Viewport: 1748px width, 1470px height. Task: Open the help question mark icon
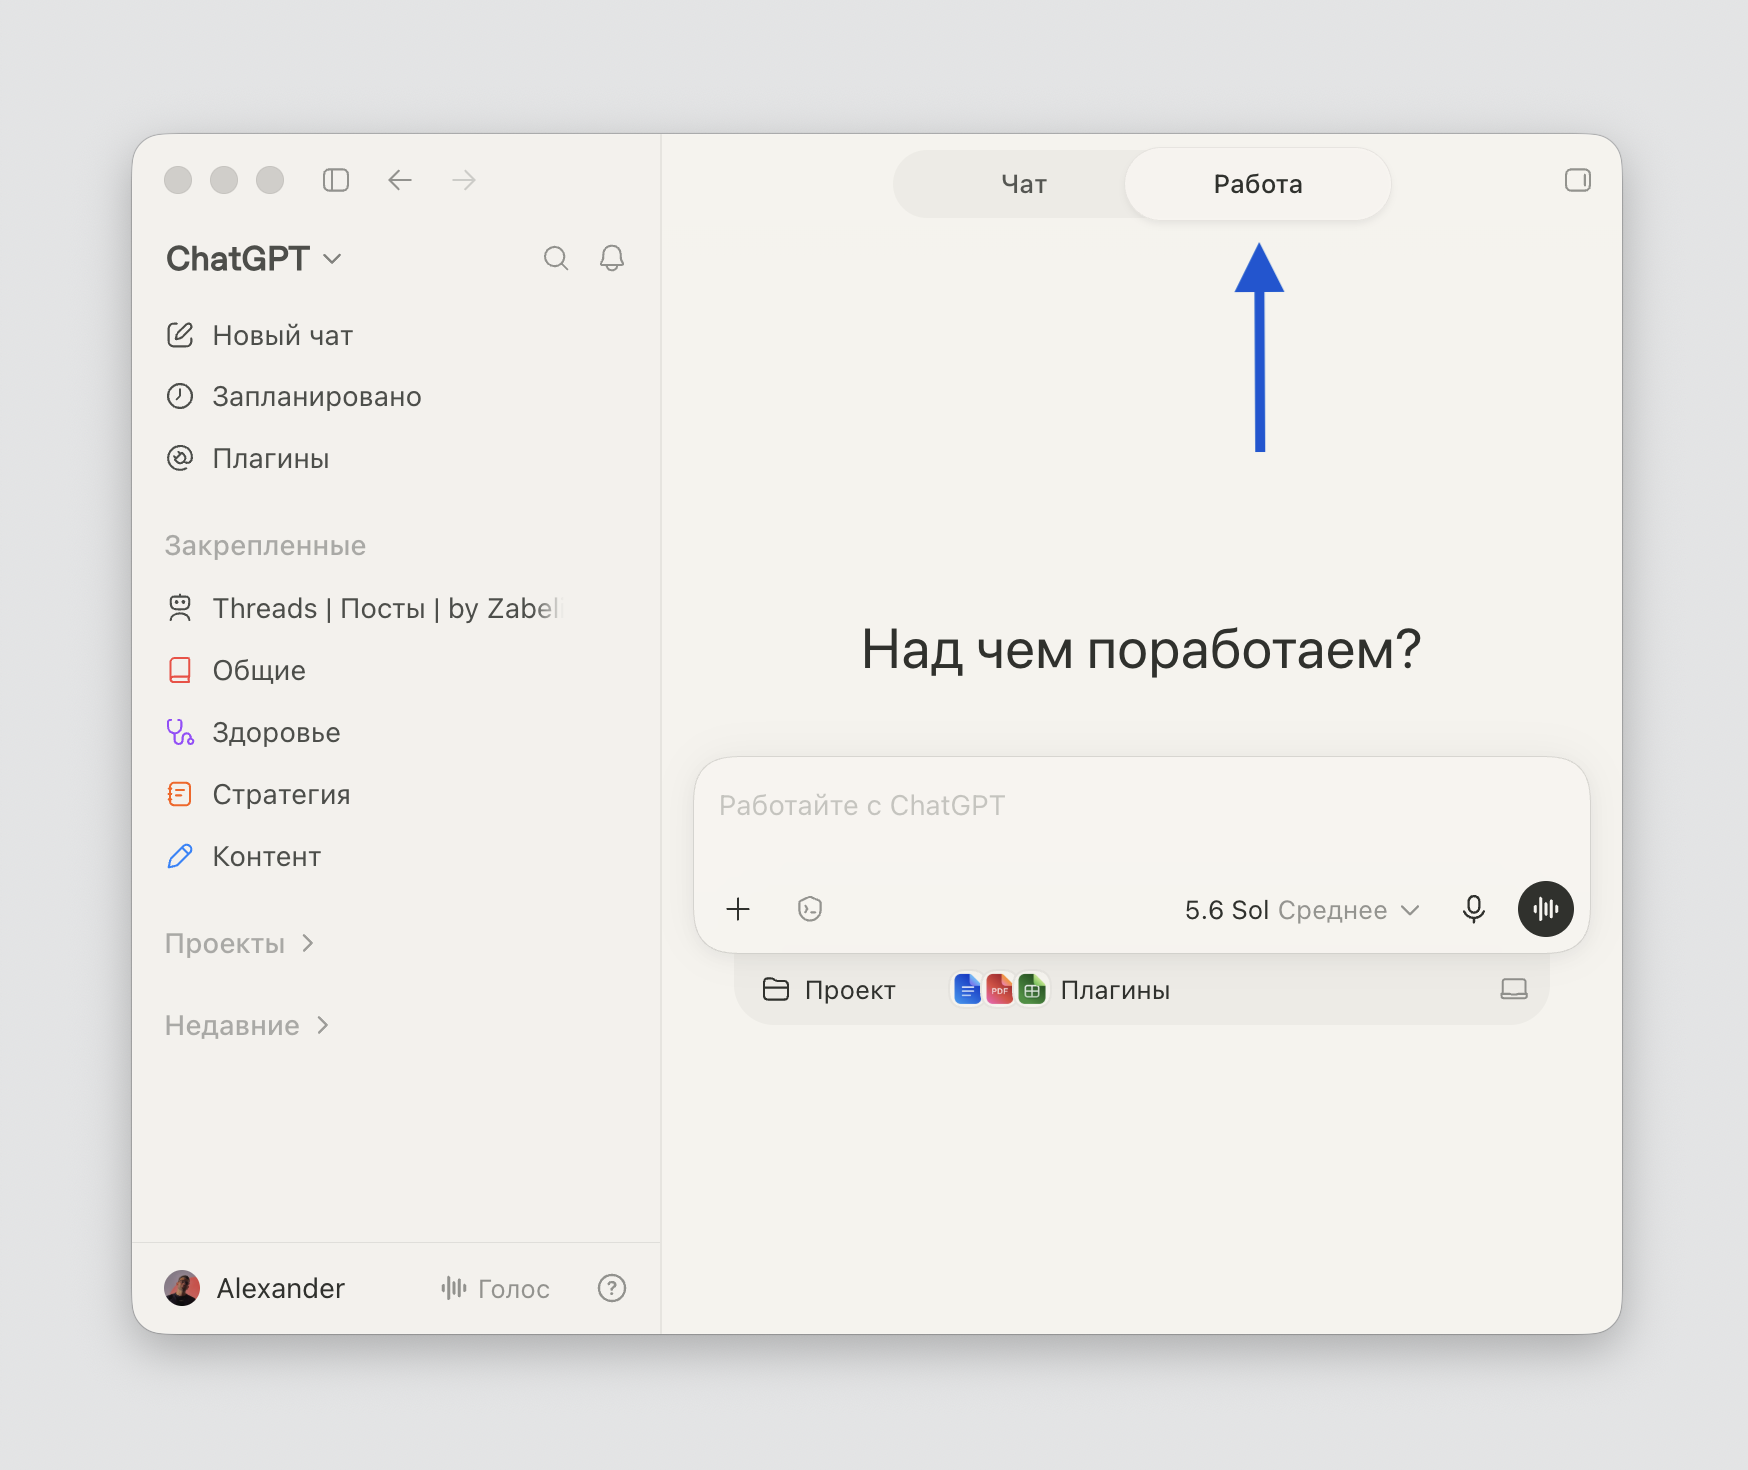coord(612,1288)
